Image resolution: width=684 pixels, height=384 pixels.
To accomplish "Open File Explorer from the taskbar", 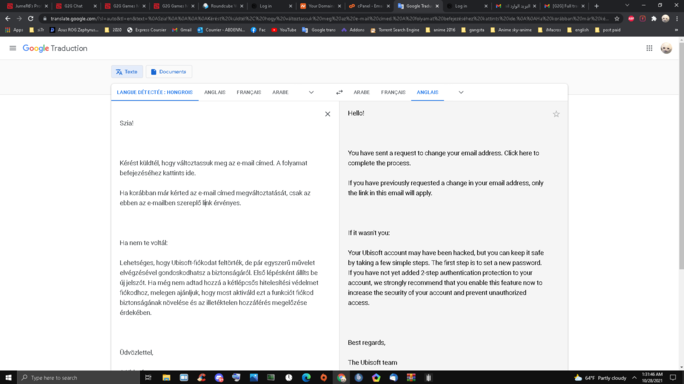I will coord(166,377).
